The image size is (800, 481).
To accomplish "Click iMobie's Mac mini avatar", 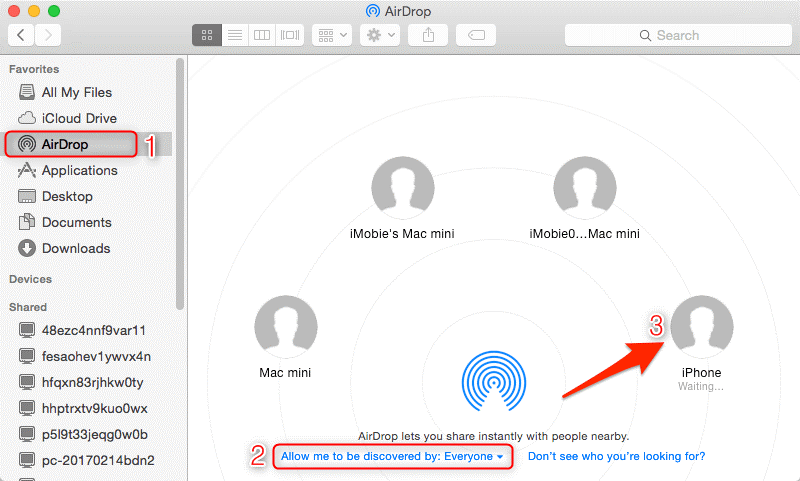I will pyautogui.click(x=403, y=188).
